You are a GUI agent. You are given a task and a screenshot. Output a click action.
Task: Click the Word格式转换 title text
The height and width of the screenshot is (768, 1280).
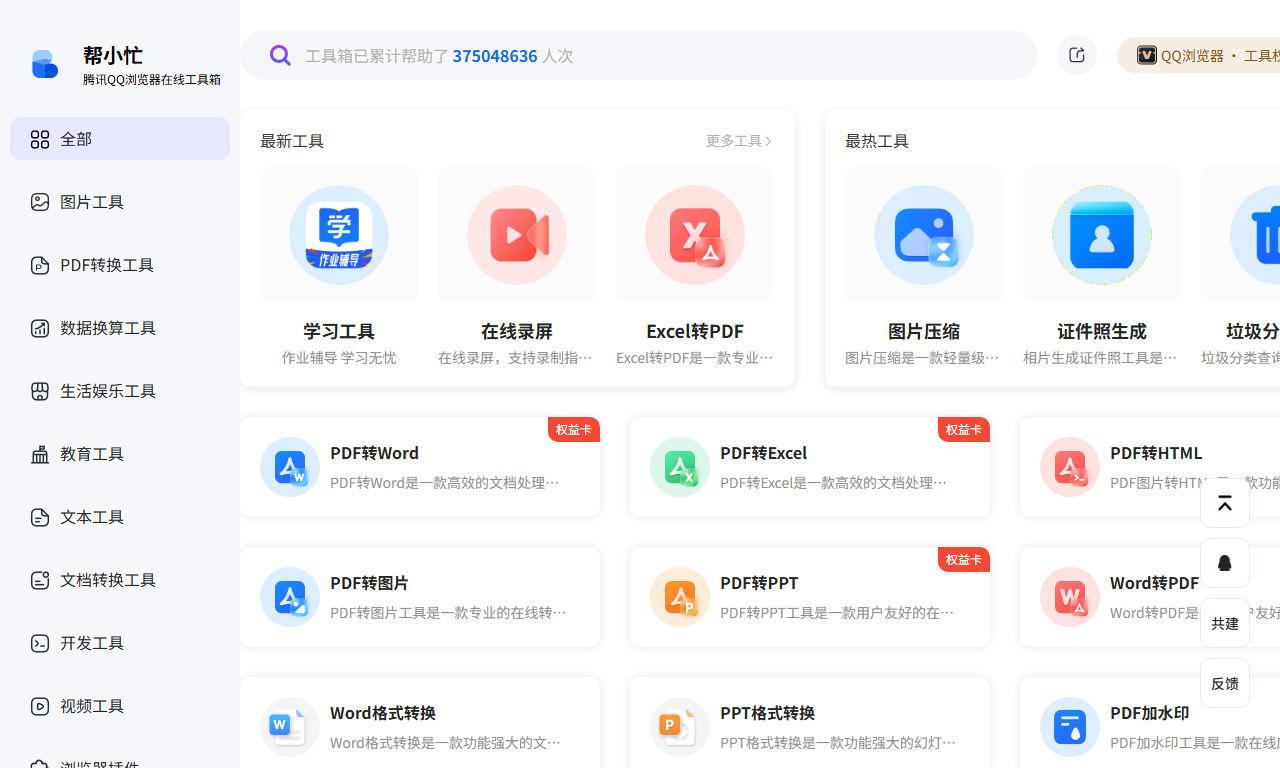point(383,713)
